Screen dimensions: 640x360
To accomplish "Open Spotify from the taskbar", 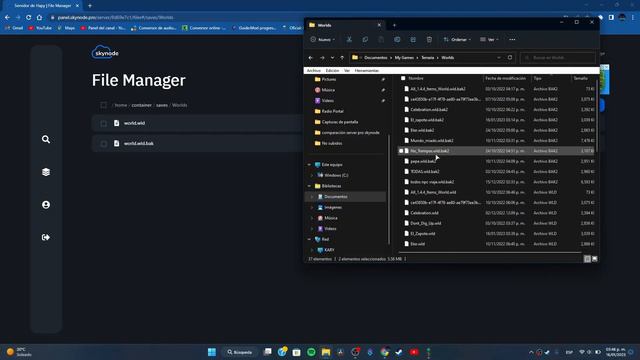I will click(311, 352).
